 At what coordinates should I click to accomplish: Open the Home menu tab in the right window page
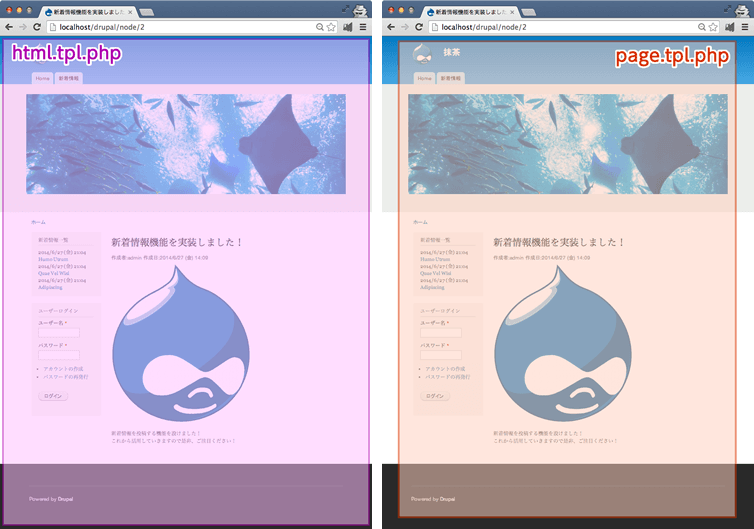pos(425,78)
